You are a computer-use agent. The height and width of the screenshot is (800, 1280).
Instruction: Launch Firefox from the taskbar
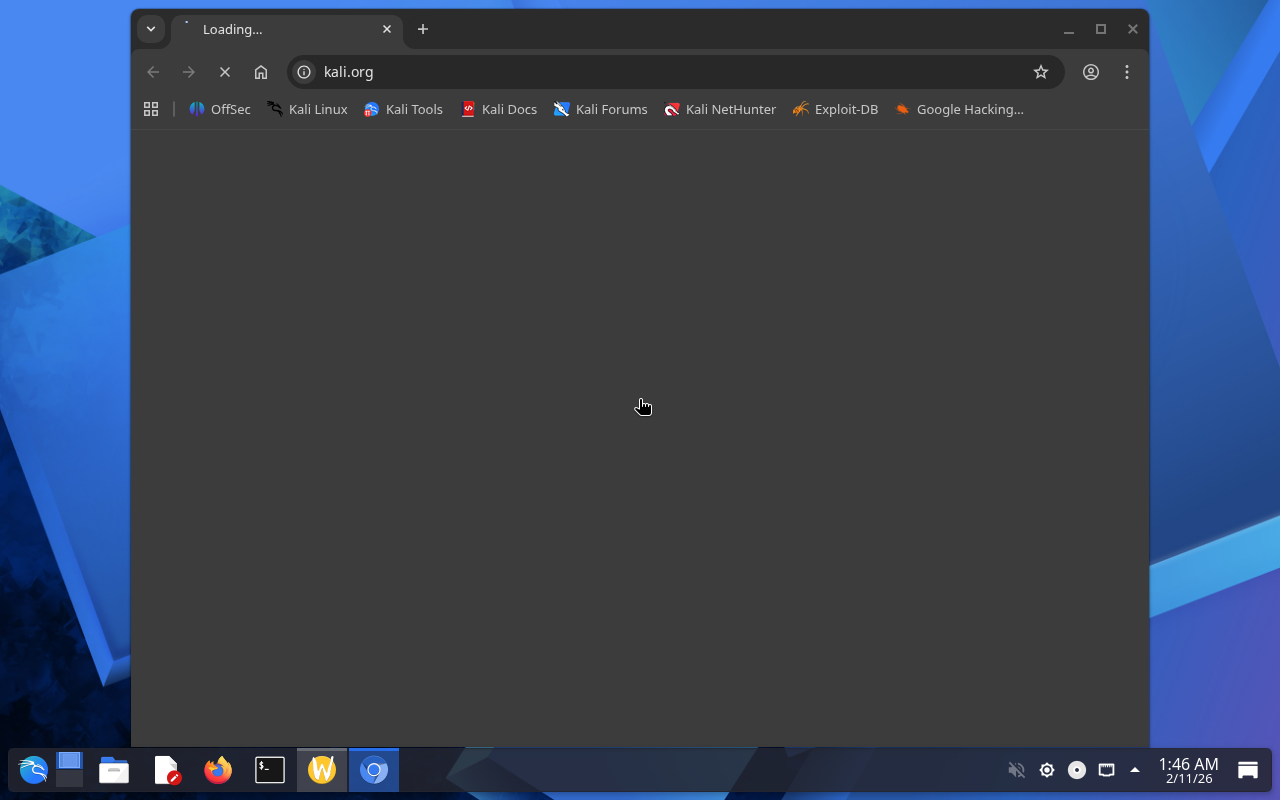coord(218,770)
